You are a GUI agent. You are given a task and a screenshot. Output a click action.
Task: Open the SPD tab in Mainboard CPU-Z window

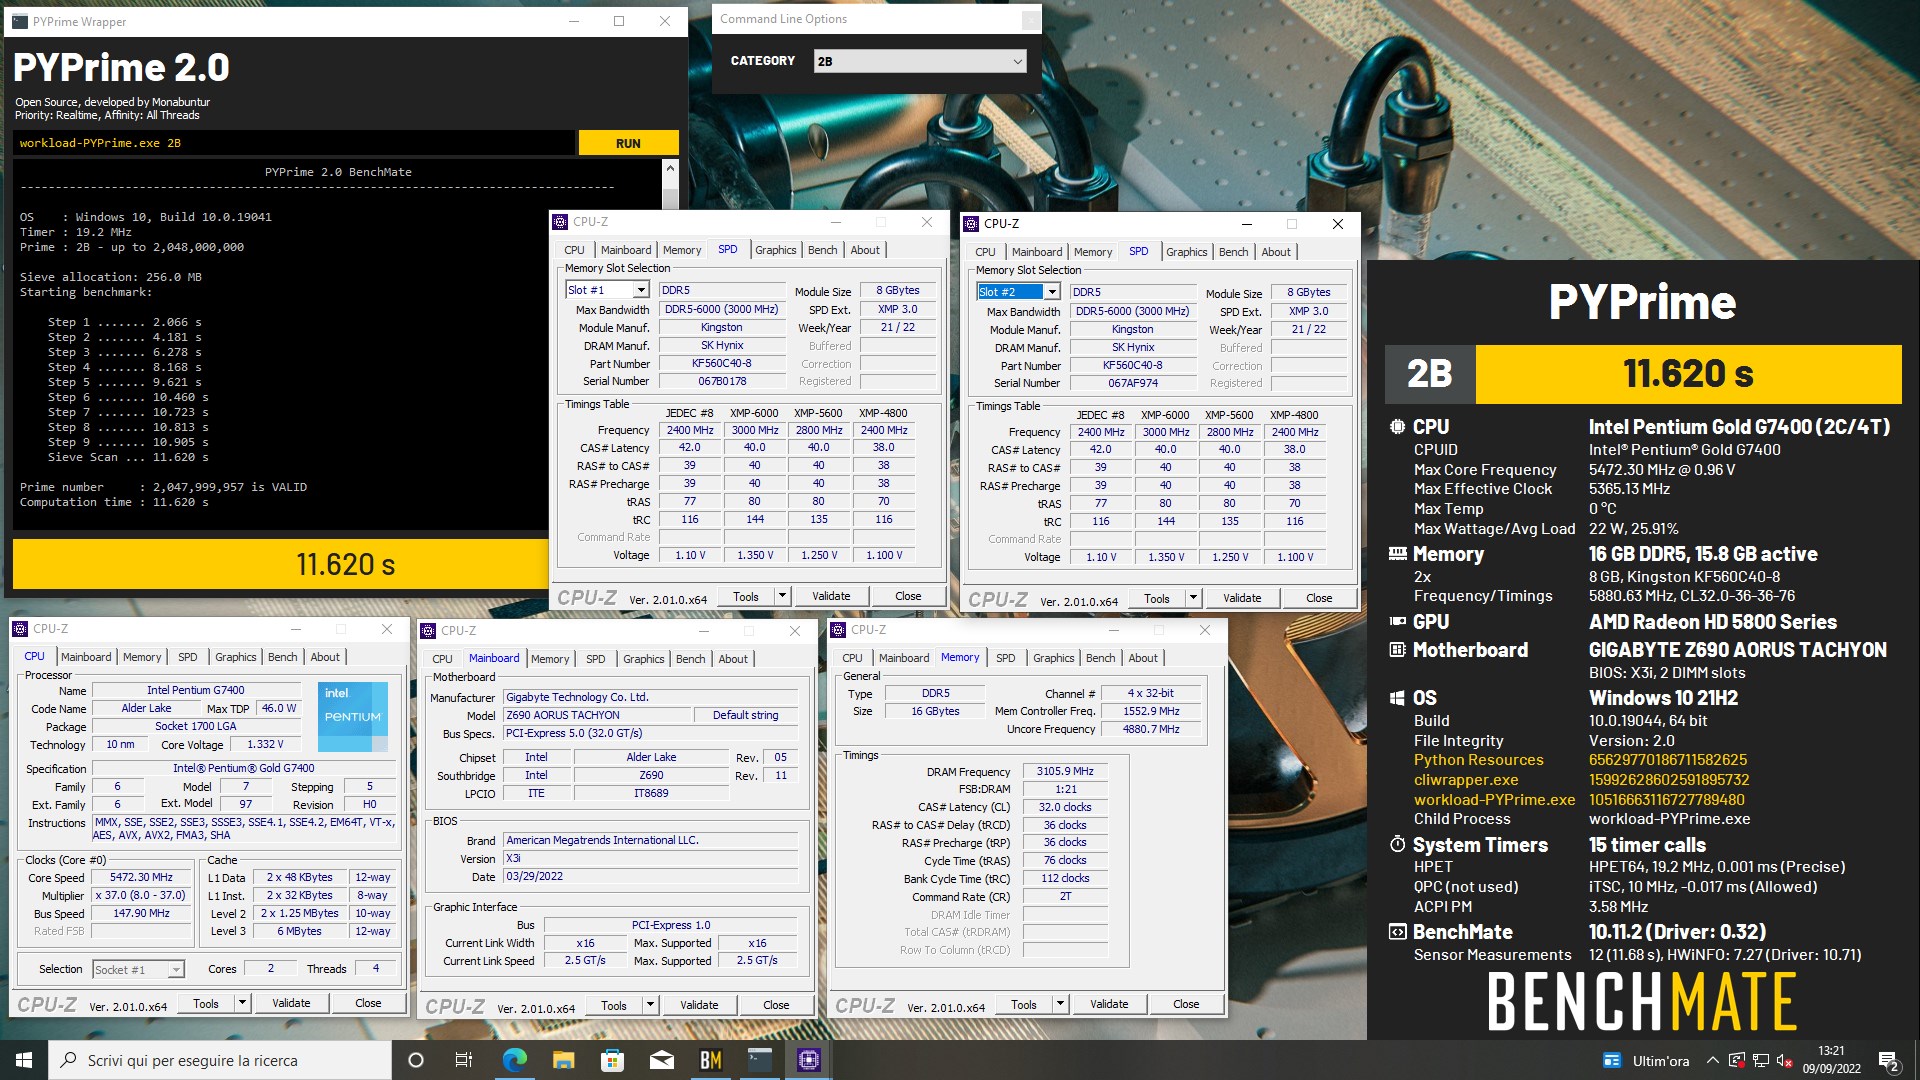click(x=596, y=659)
